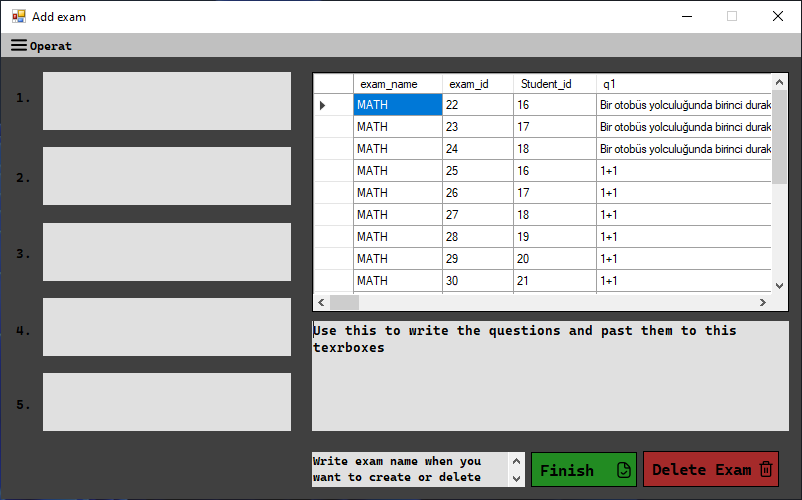Focus question 1 text box
Screen dimensions: 802x500
click(167, 101)
